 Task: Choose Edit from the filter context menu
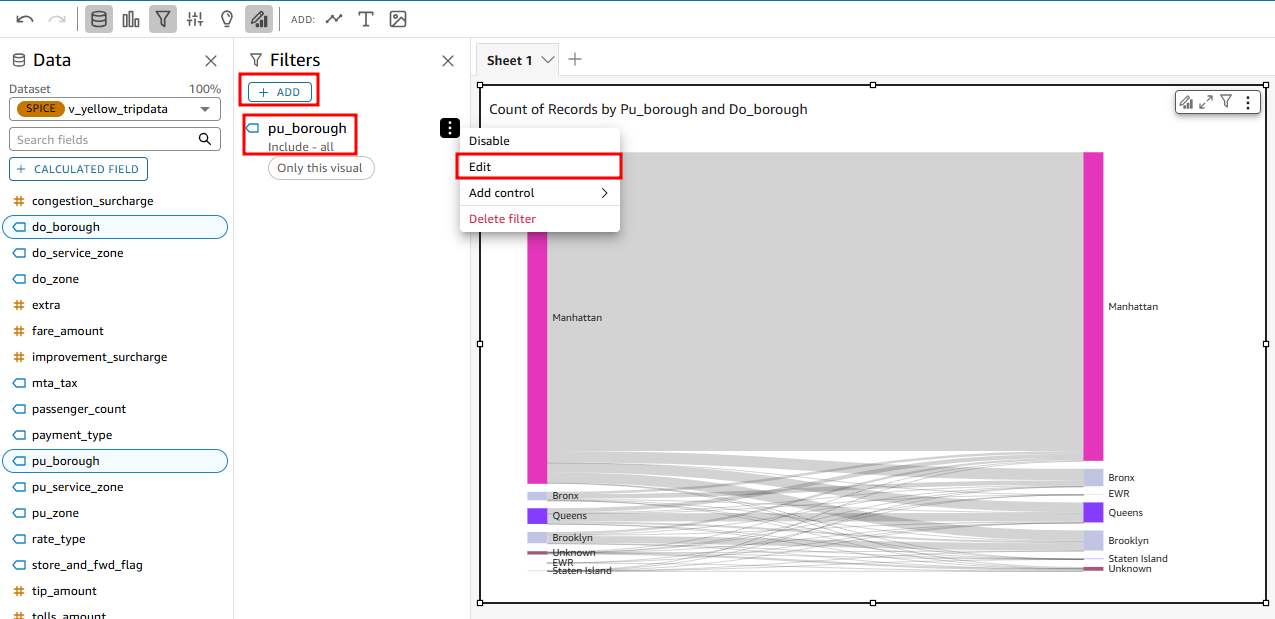click(x=539, y=167)
